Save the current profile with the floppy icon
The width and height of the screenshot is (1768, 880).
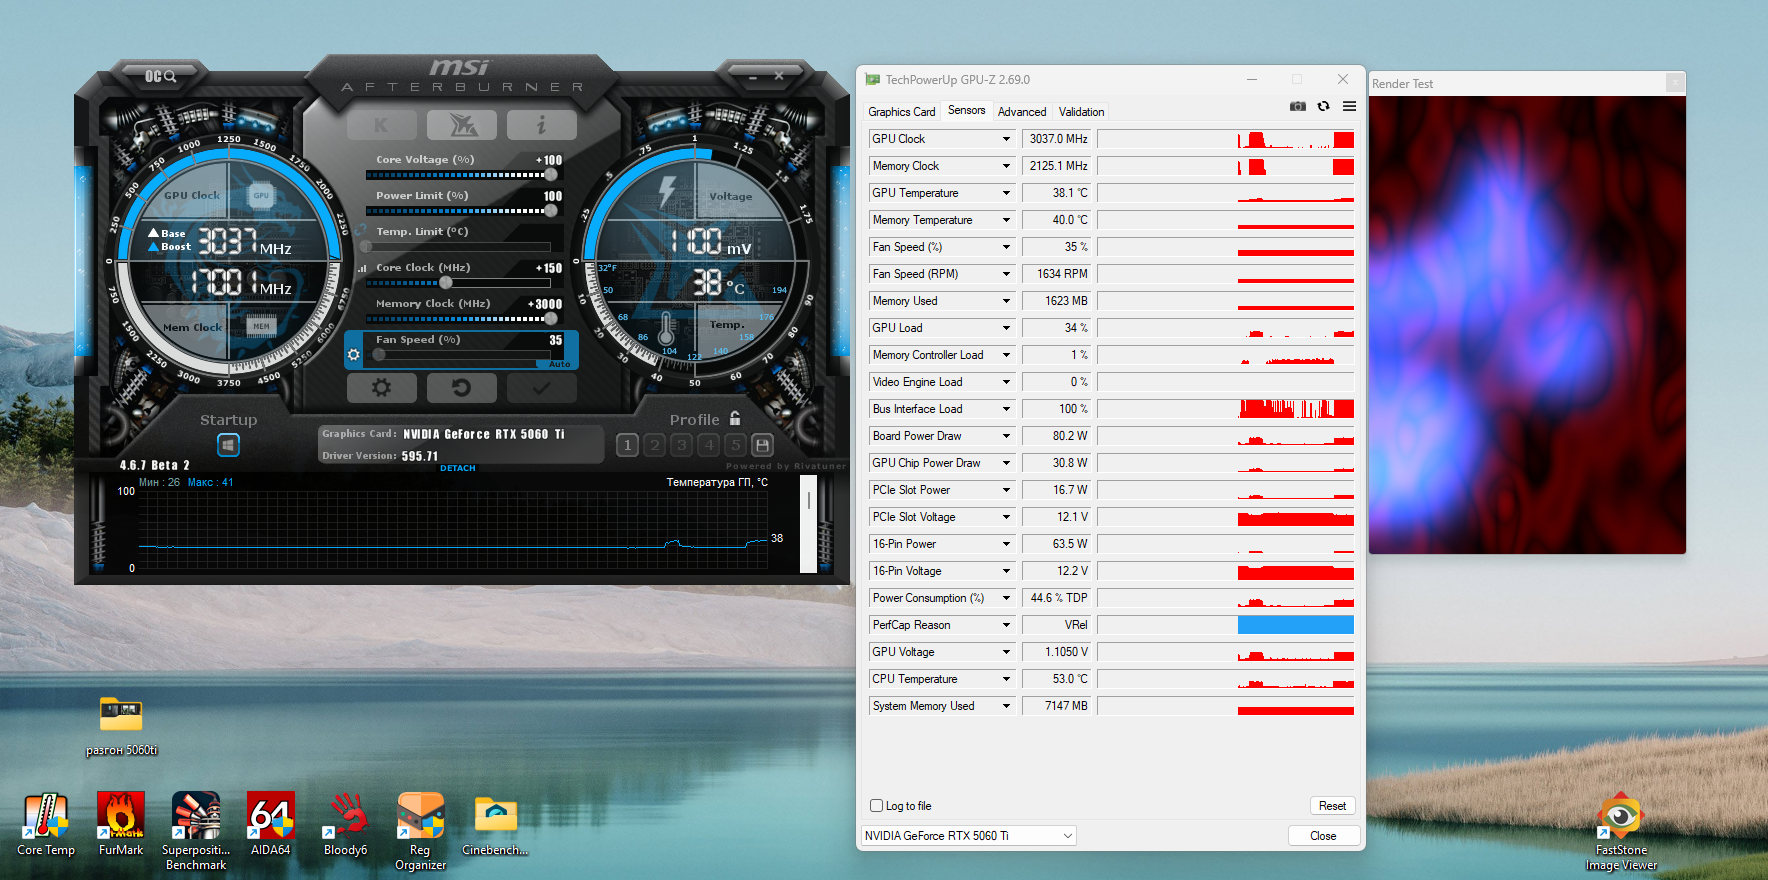(762, 445)
